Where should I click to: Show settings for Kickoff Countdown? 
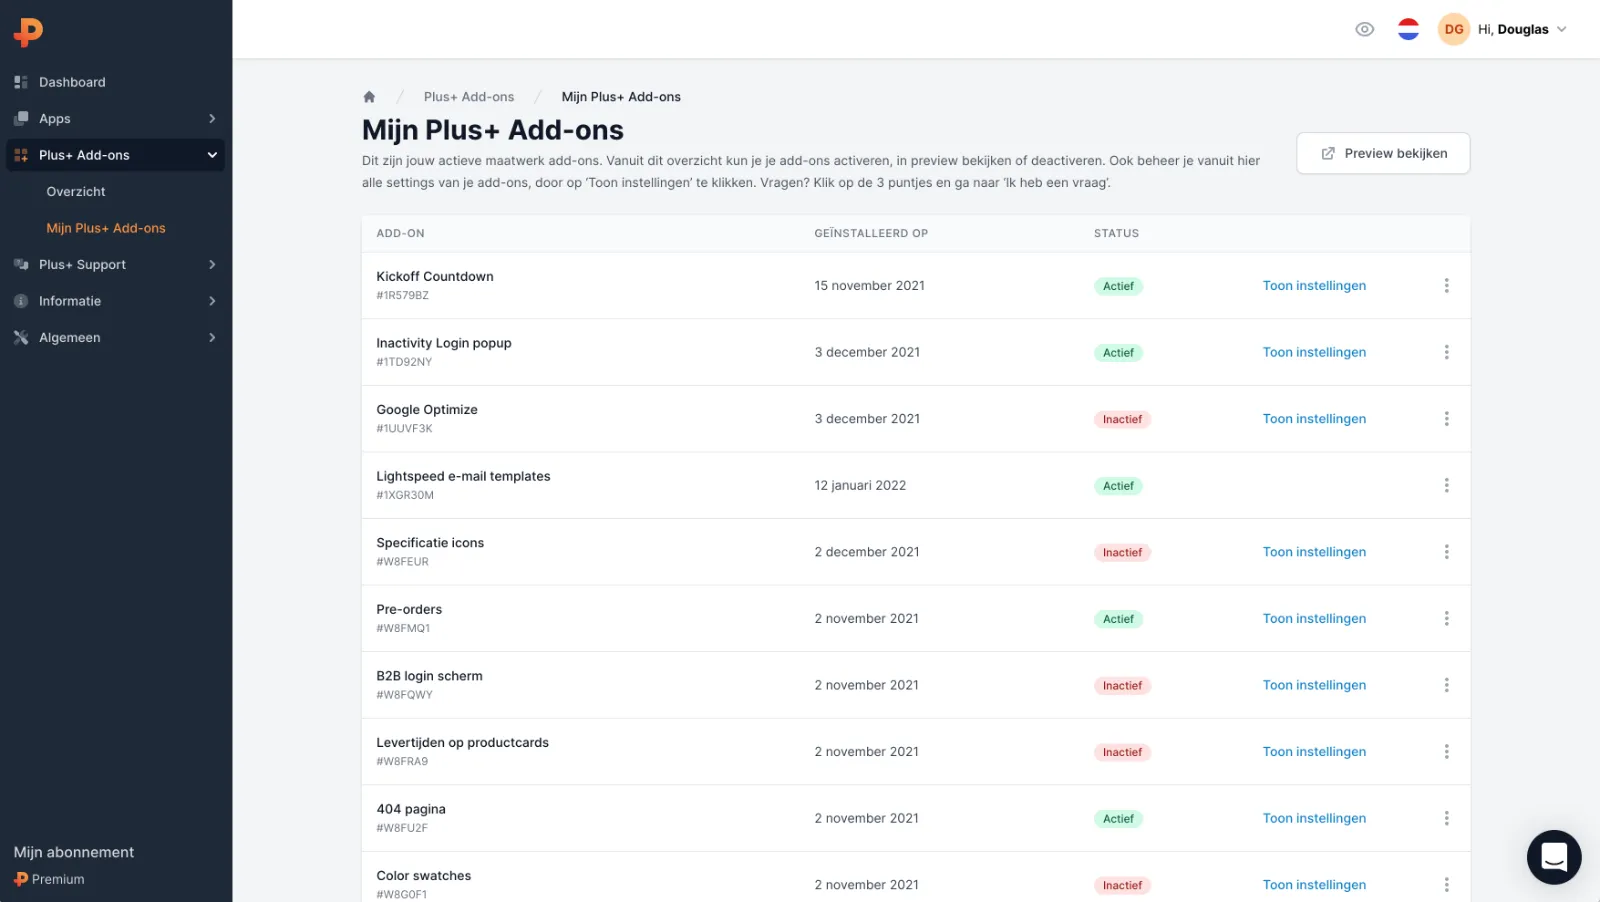click(x=1314, y=286)
